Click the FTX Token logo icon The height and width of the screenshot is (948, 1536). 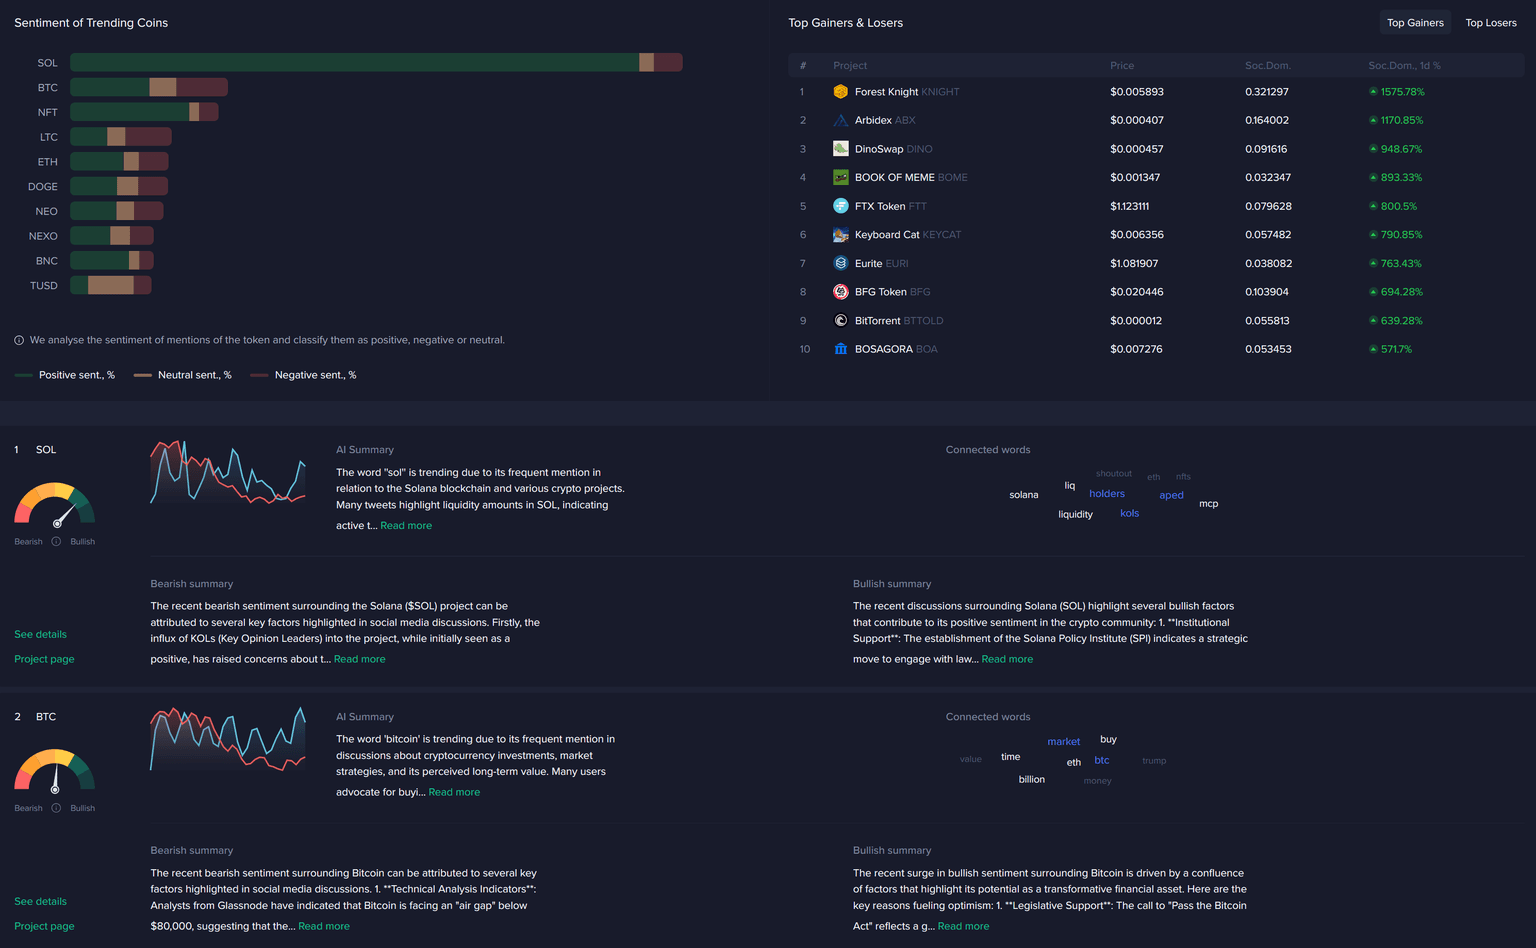tap(840, 206)
